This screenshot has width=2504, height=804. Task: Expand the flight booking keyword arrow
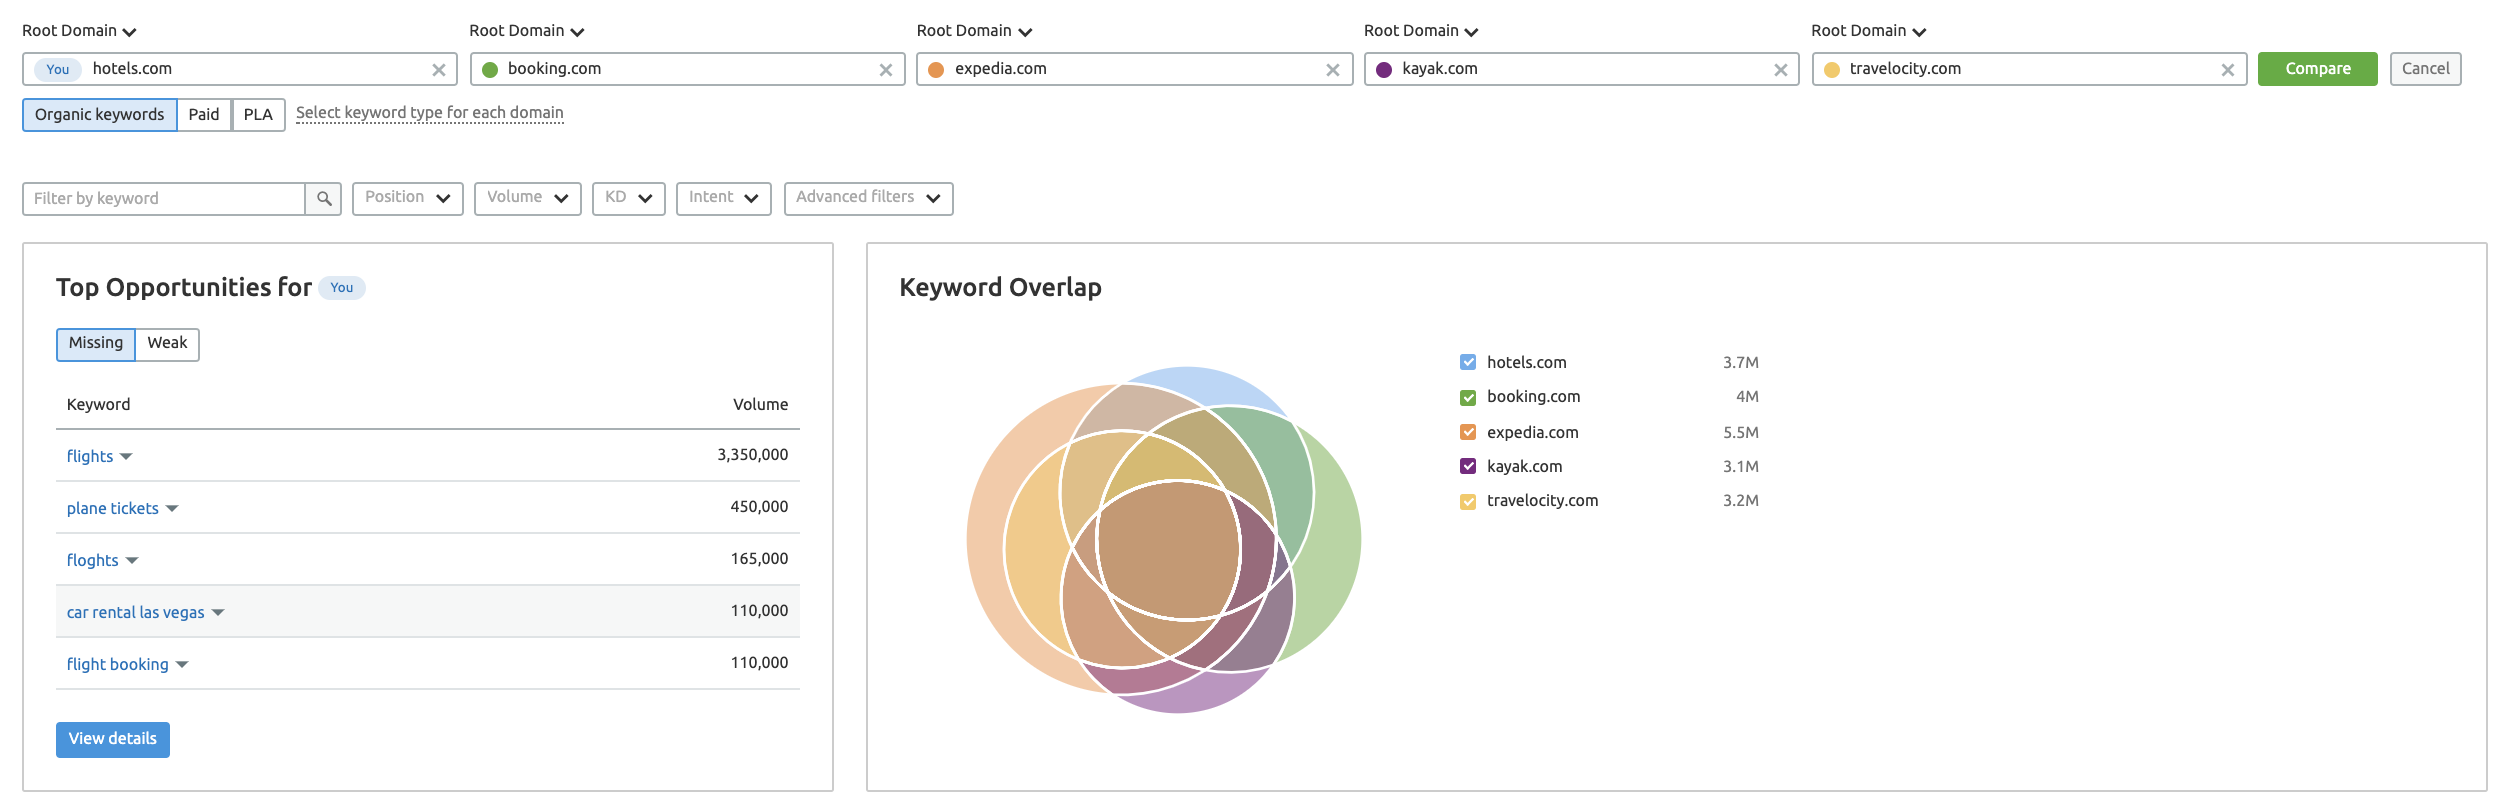coord(182,665)
